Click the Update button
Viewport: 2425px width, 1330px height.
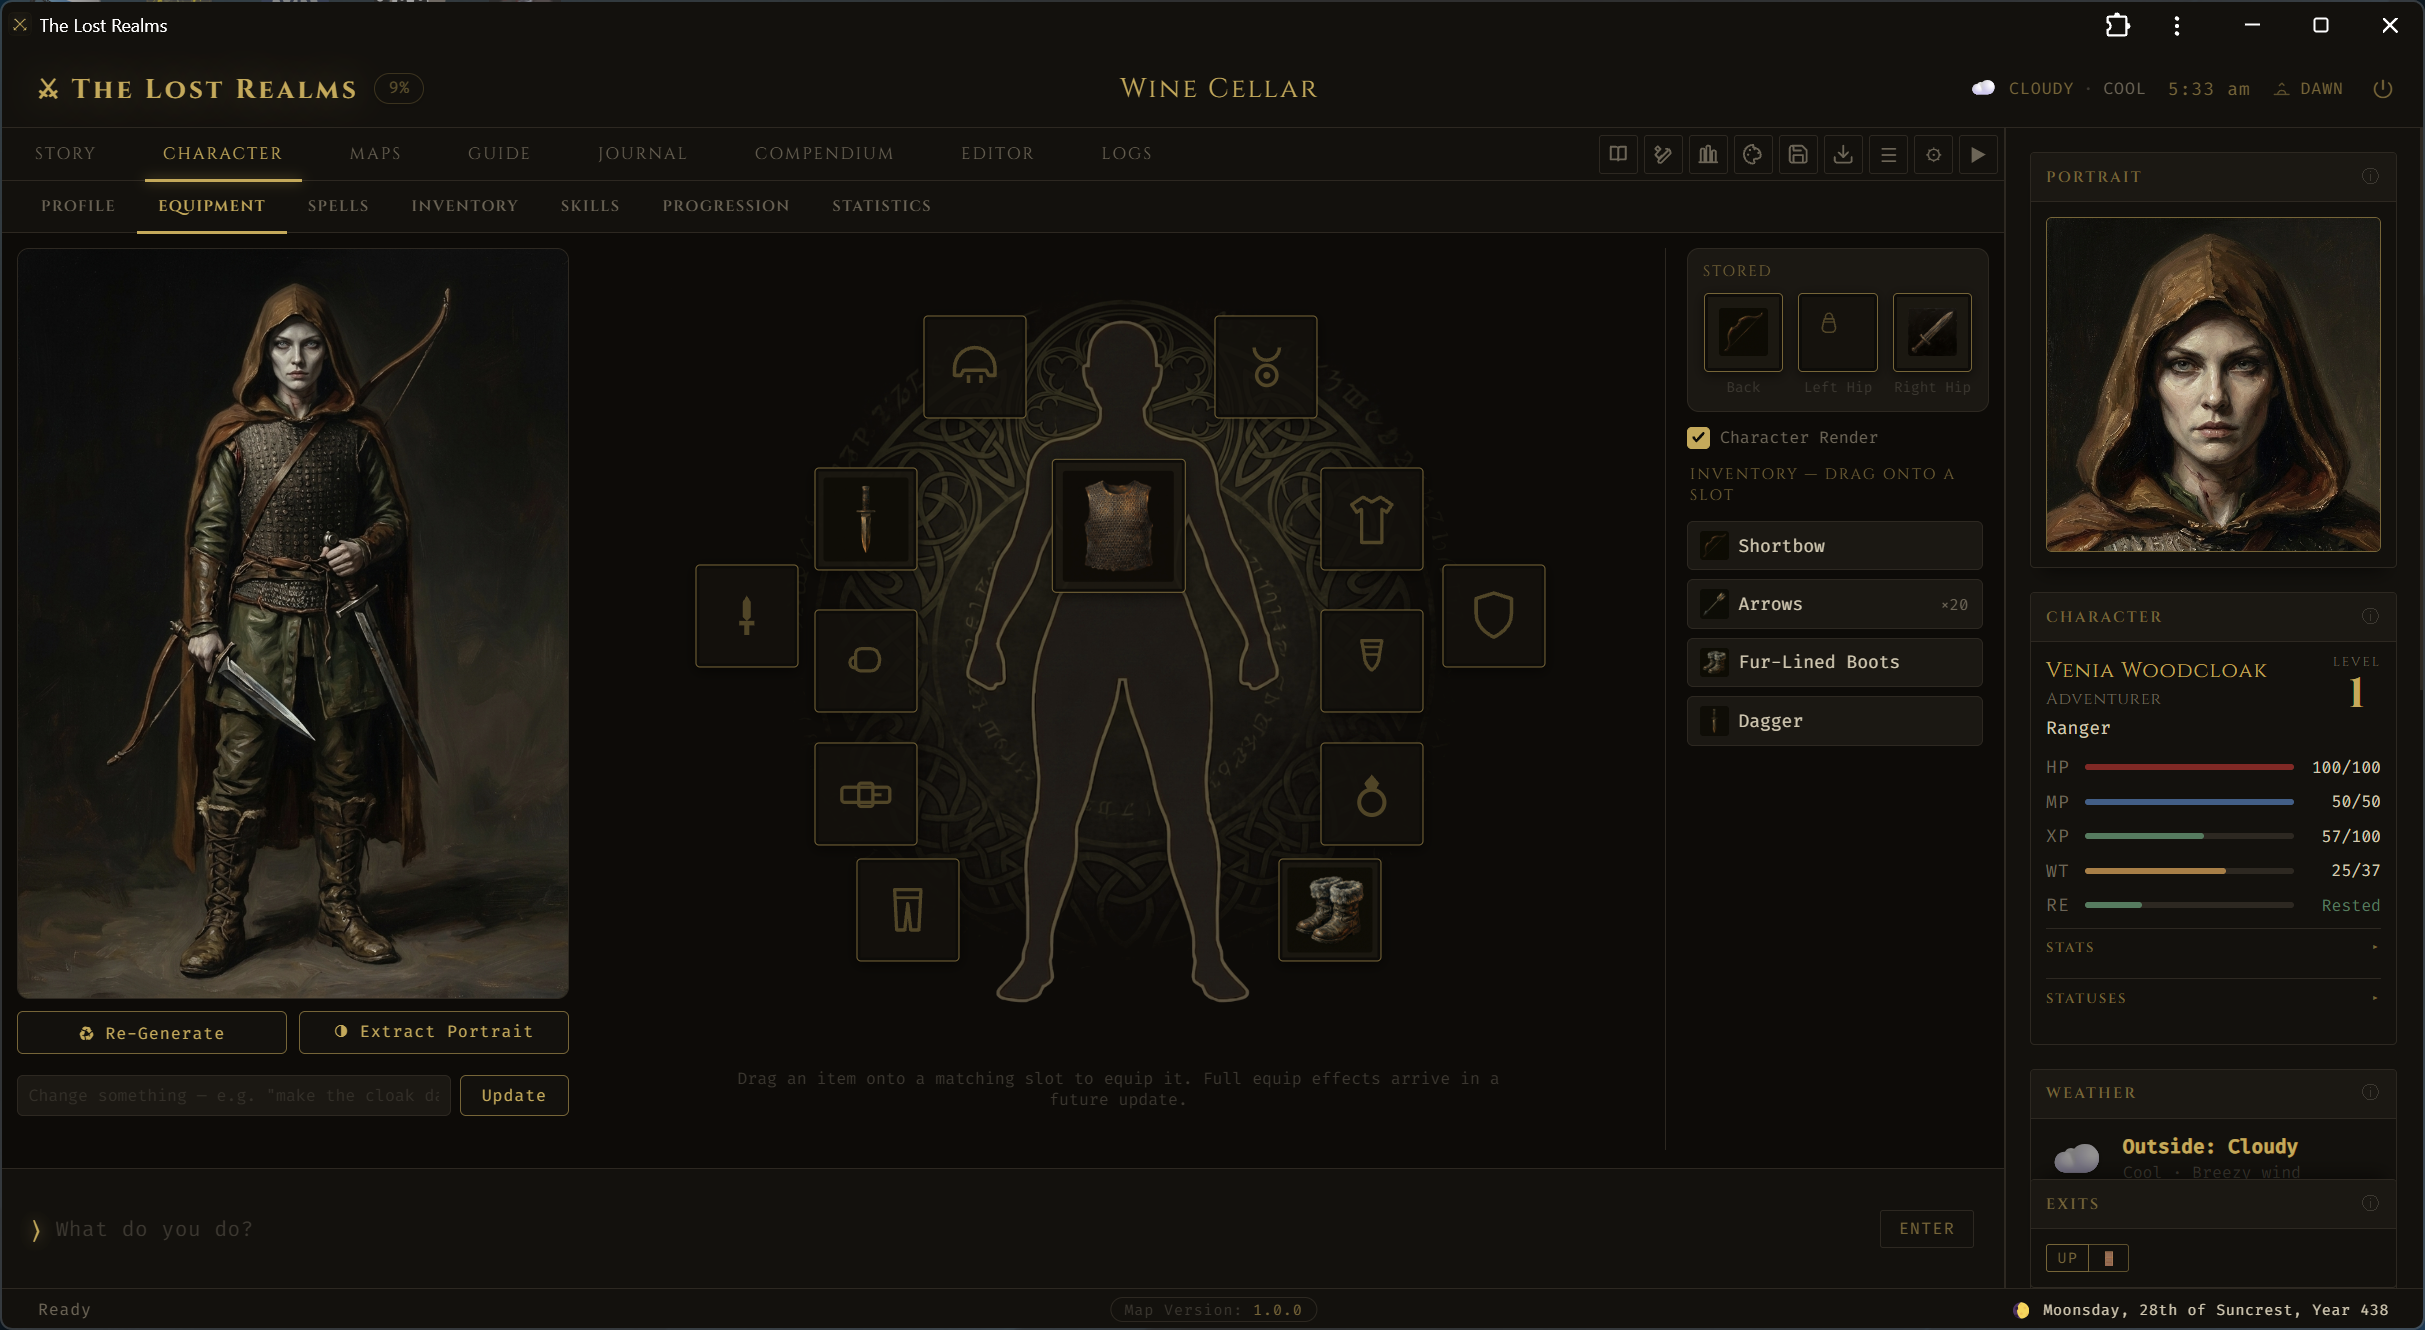(x=514, y=1095)
